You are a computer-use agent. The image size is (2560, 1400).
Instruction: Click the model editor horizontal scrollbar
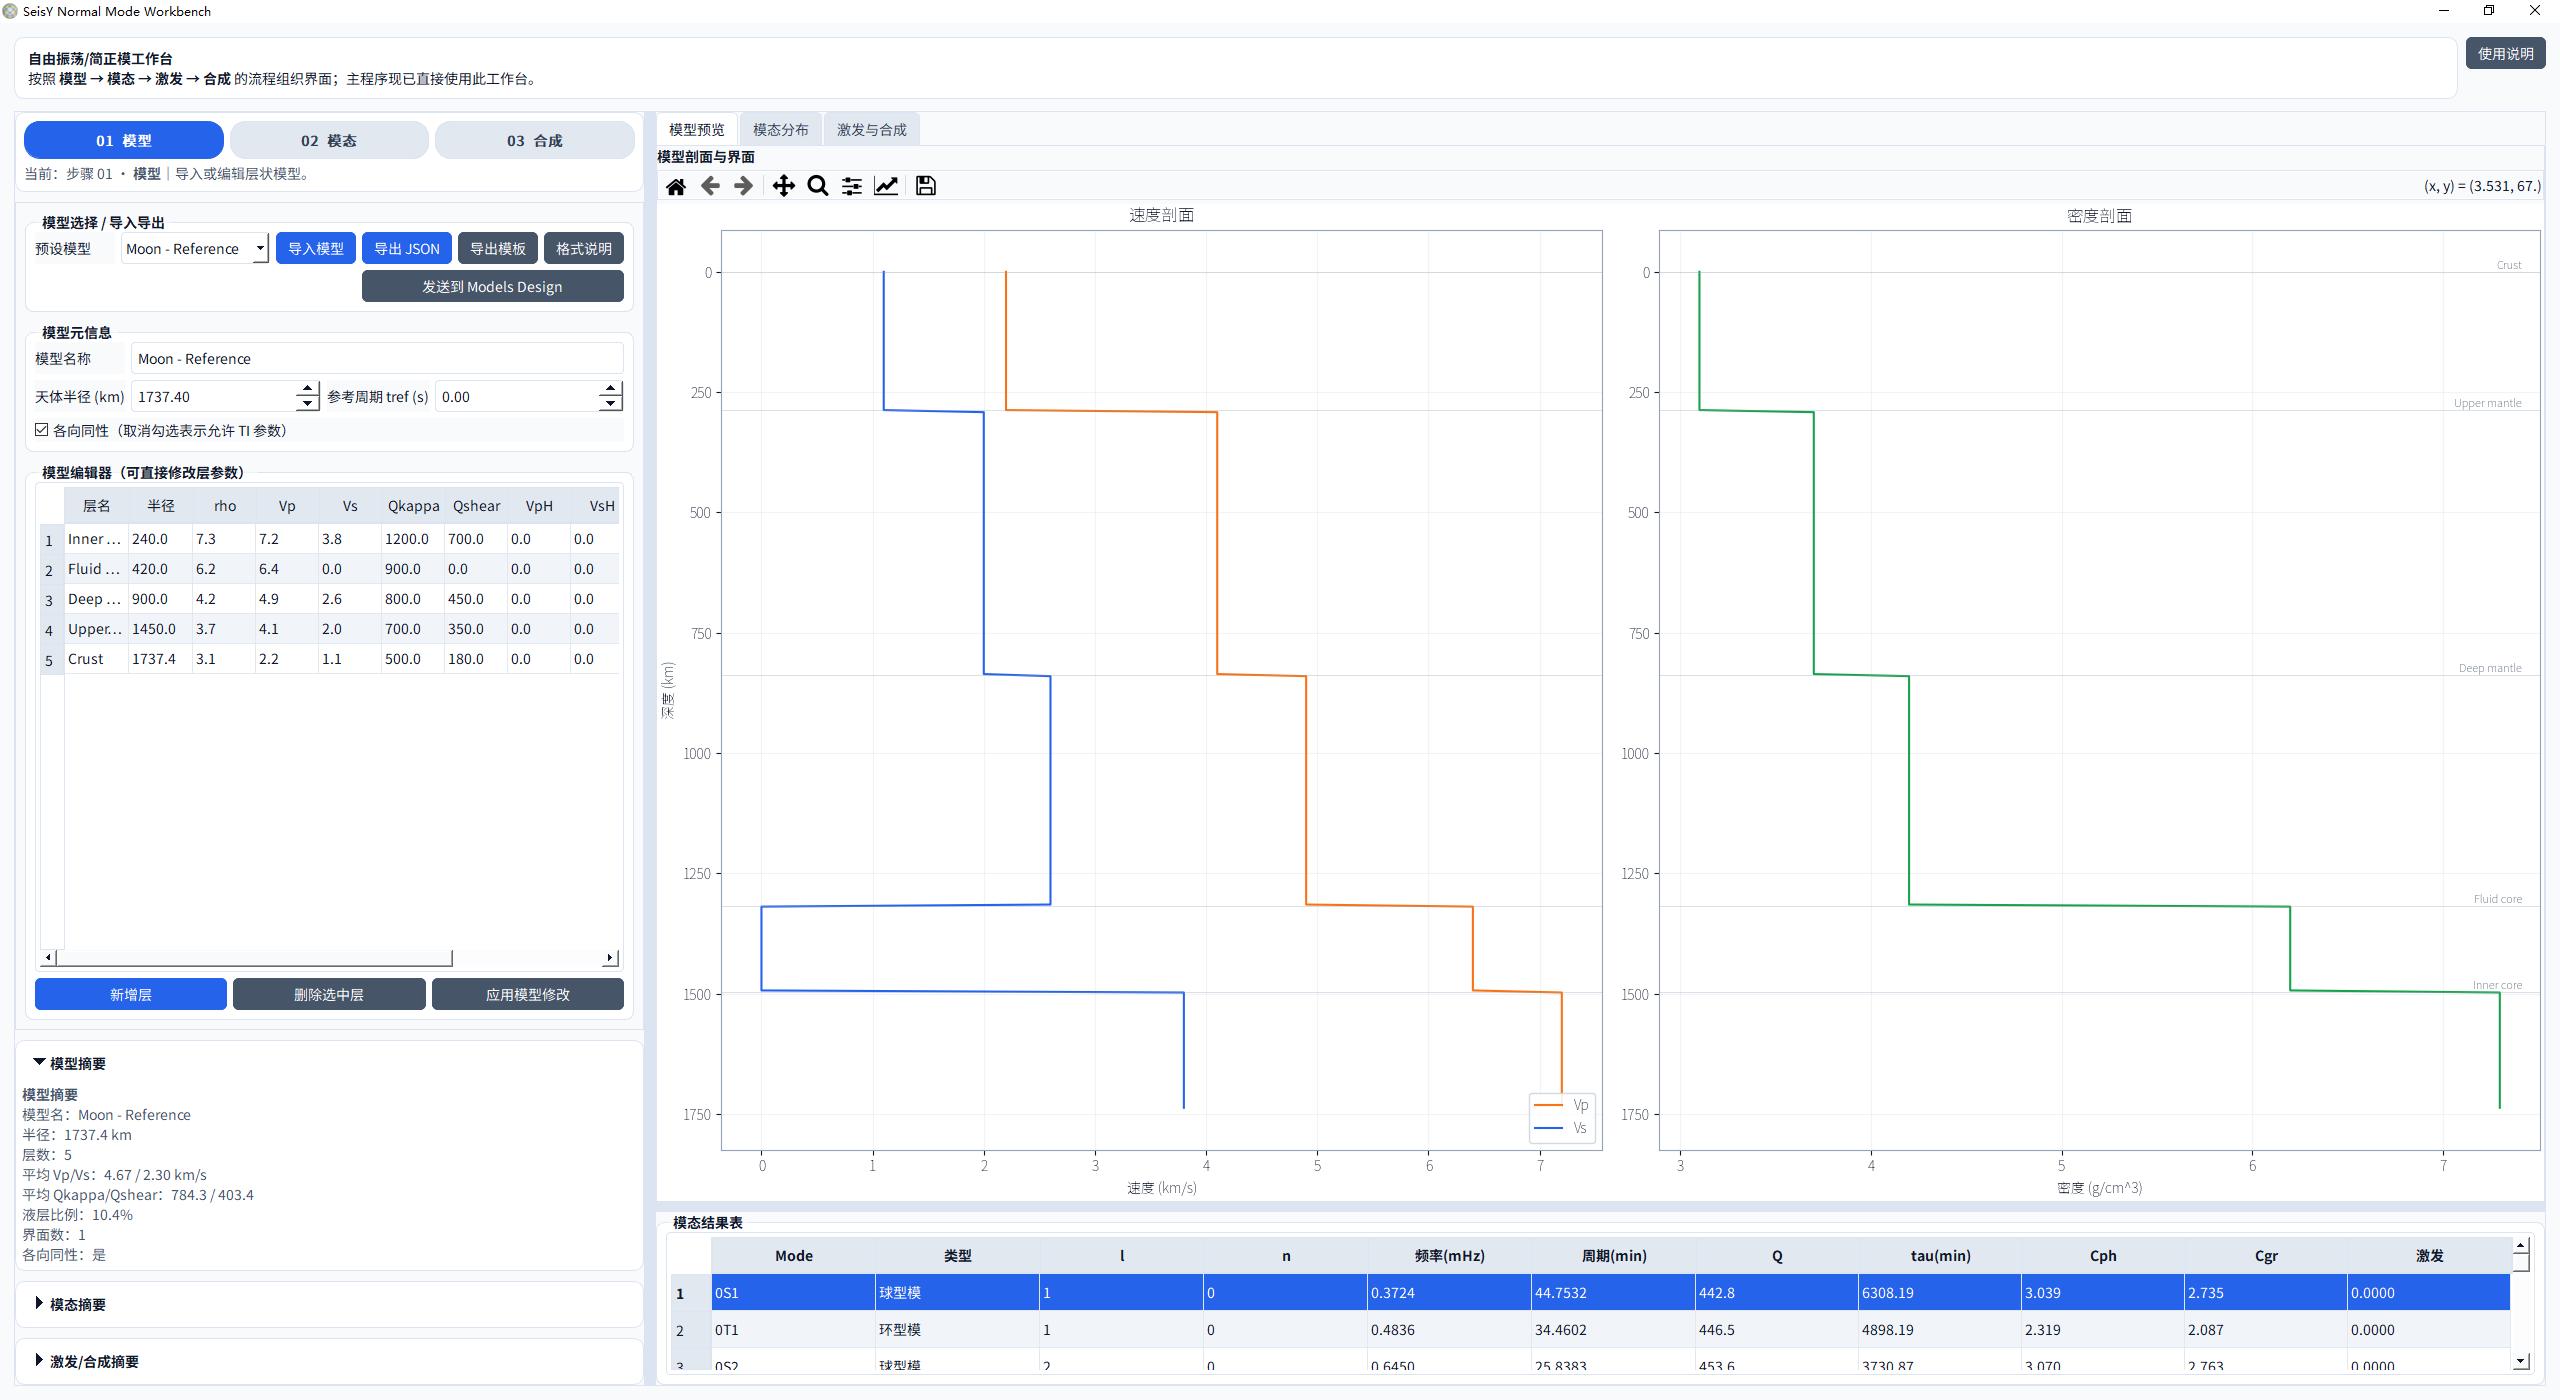255,958
